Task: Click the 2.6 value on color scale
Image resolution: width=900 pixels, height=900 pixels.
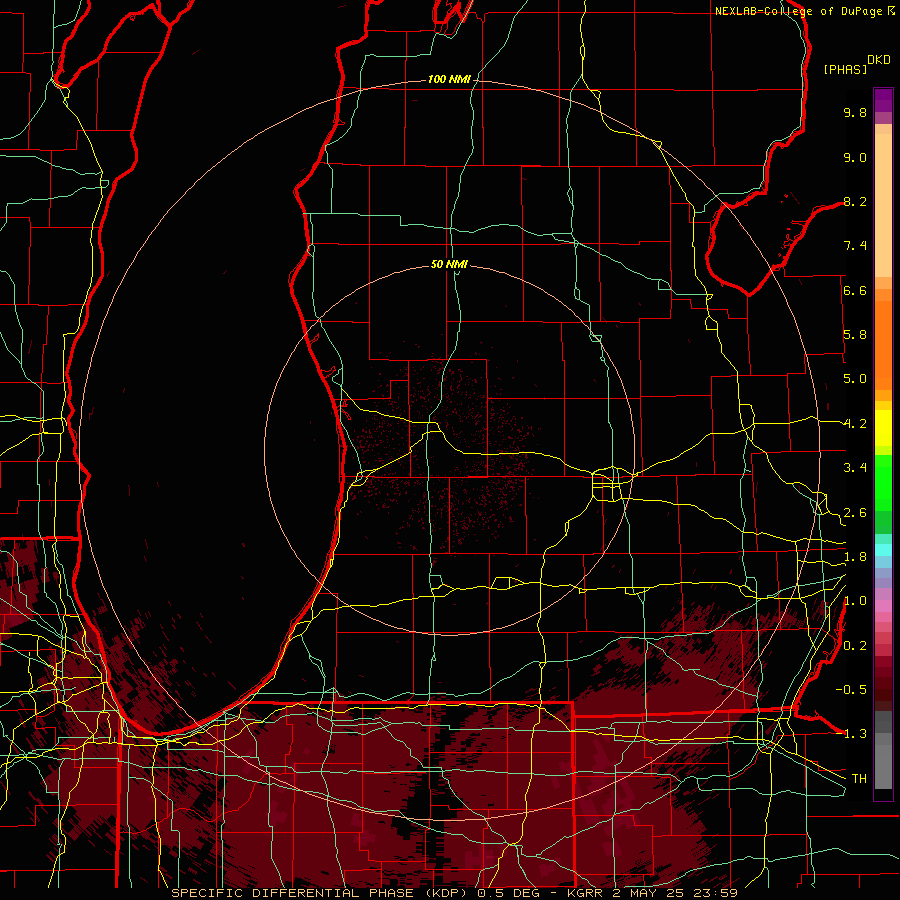Action: [855, 513]
